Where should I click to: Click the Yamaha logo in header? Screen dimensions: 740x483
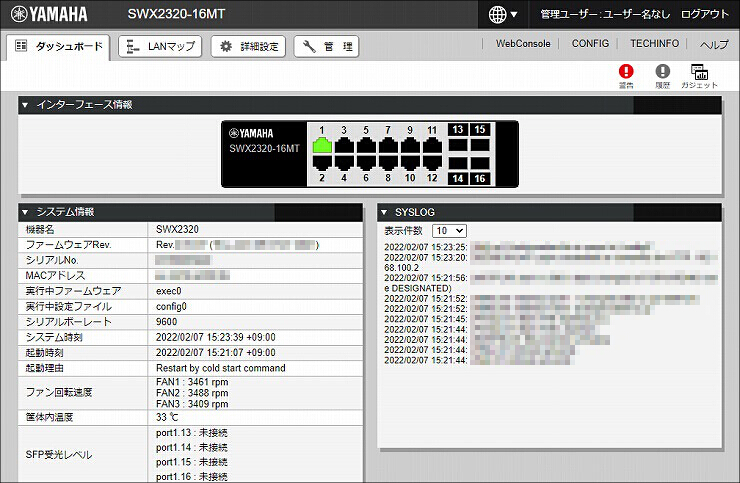[x=49, y=14]
